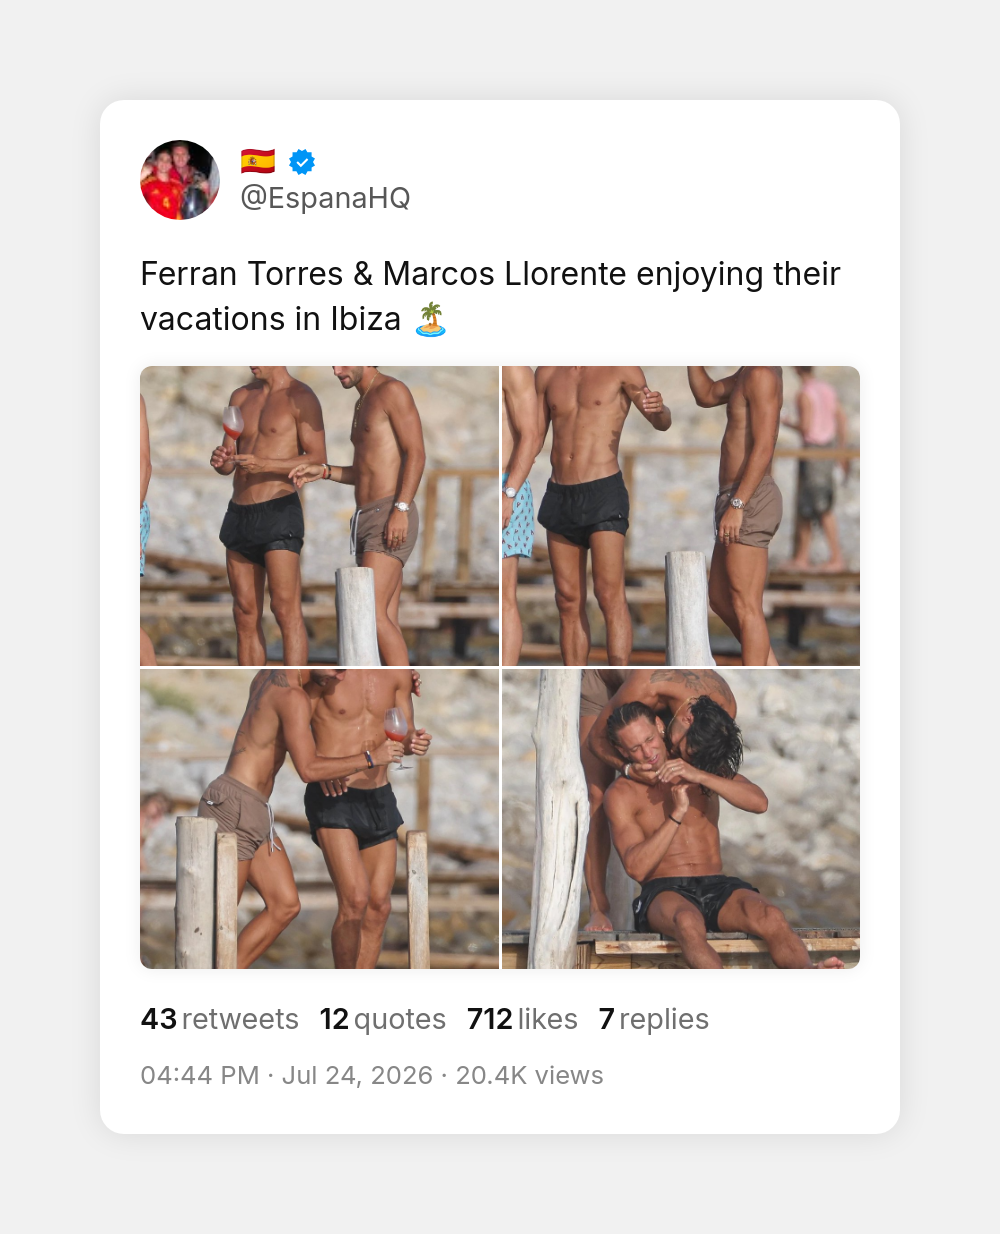Viewport: 1000px width, 1234px height.
Task: Click the Jul 24, 2026 date
Action: 357,1075
